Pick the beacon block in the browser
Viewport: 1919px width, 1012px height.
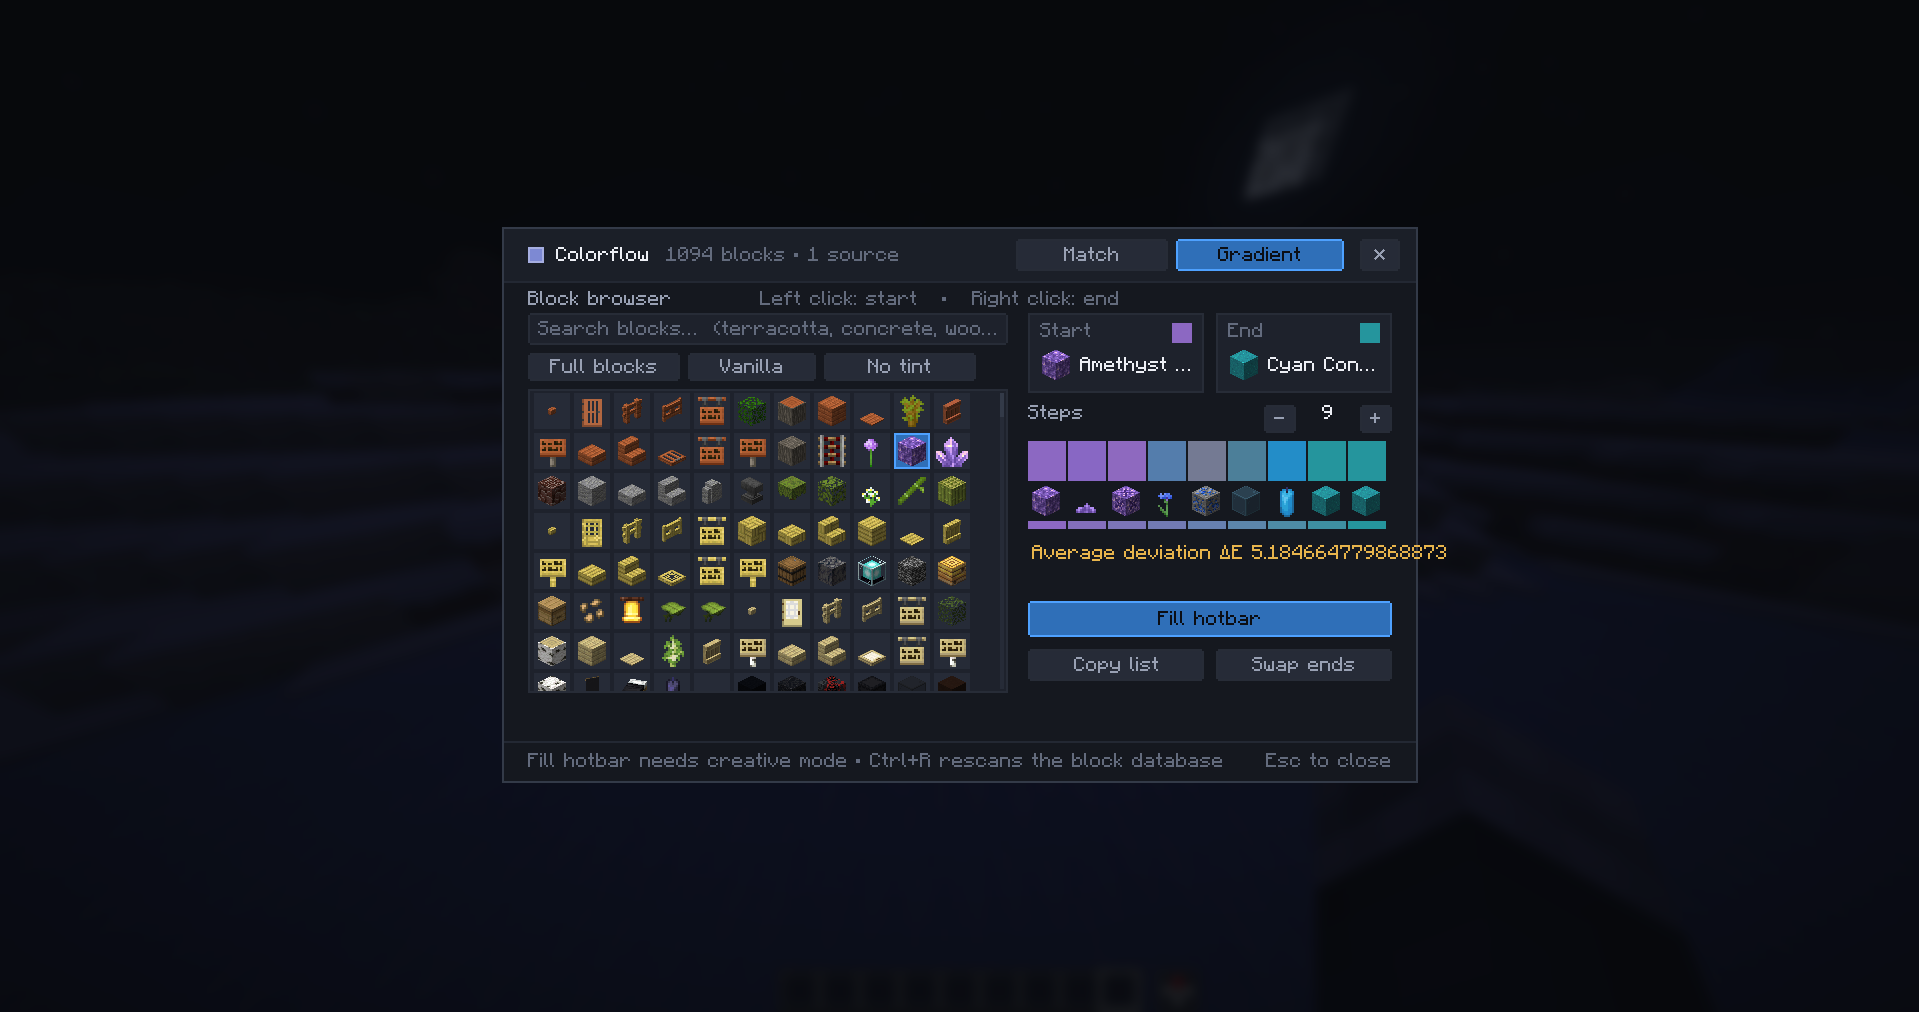[871, 572]
